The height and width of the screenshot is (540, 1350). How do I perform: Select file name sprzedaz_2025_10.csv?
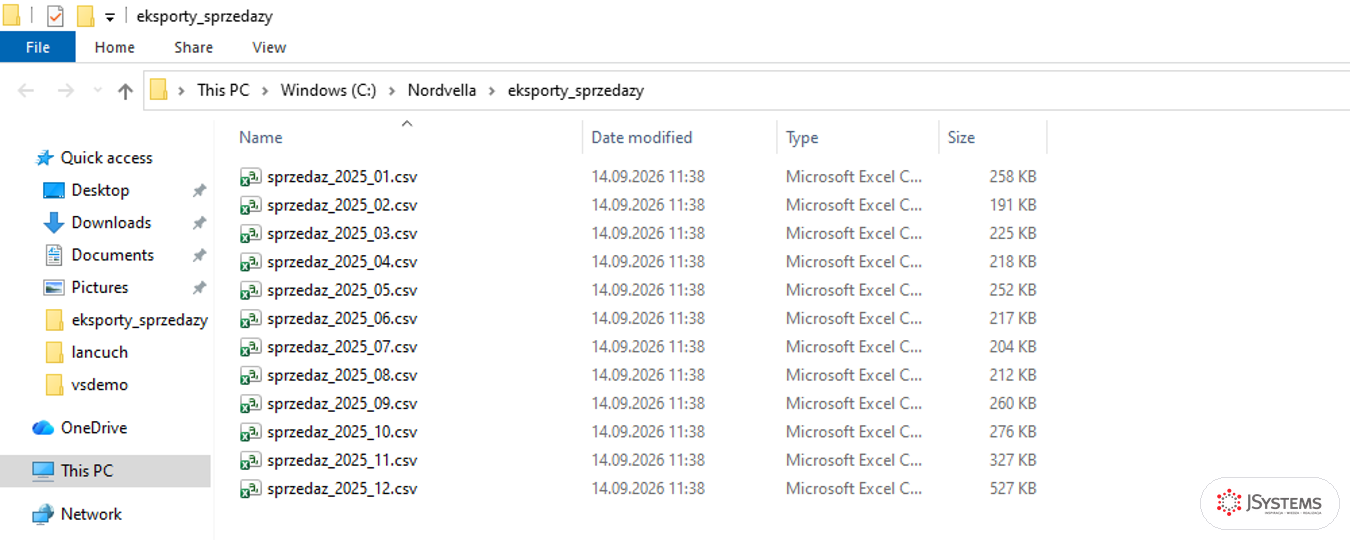pos(342,432)
